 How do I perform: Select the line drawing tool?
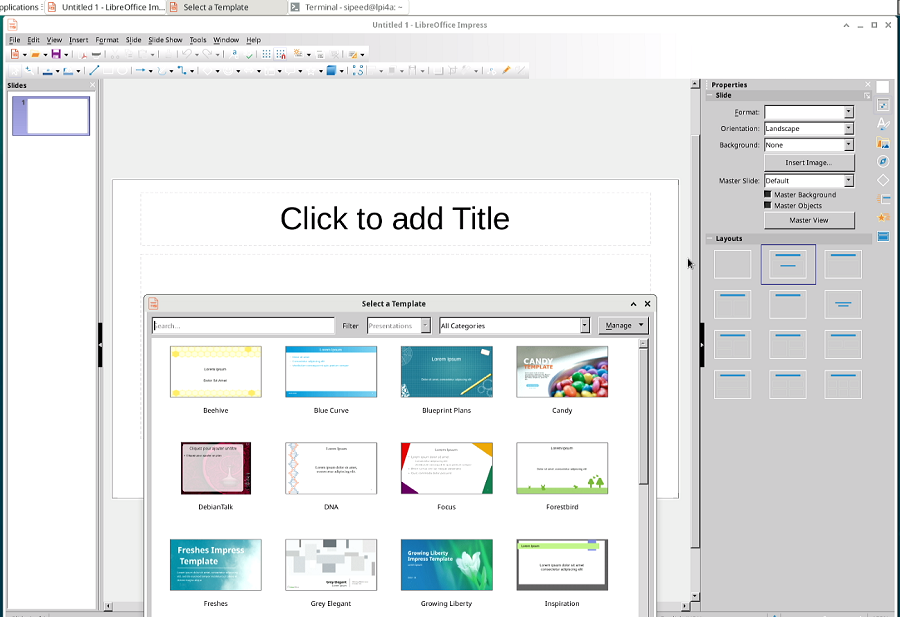(94, 70)
